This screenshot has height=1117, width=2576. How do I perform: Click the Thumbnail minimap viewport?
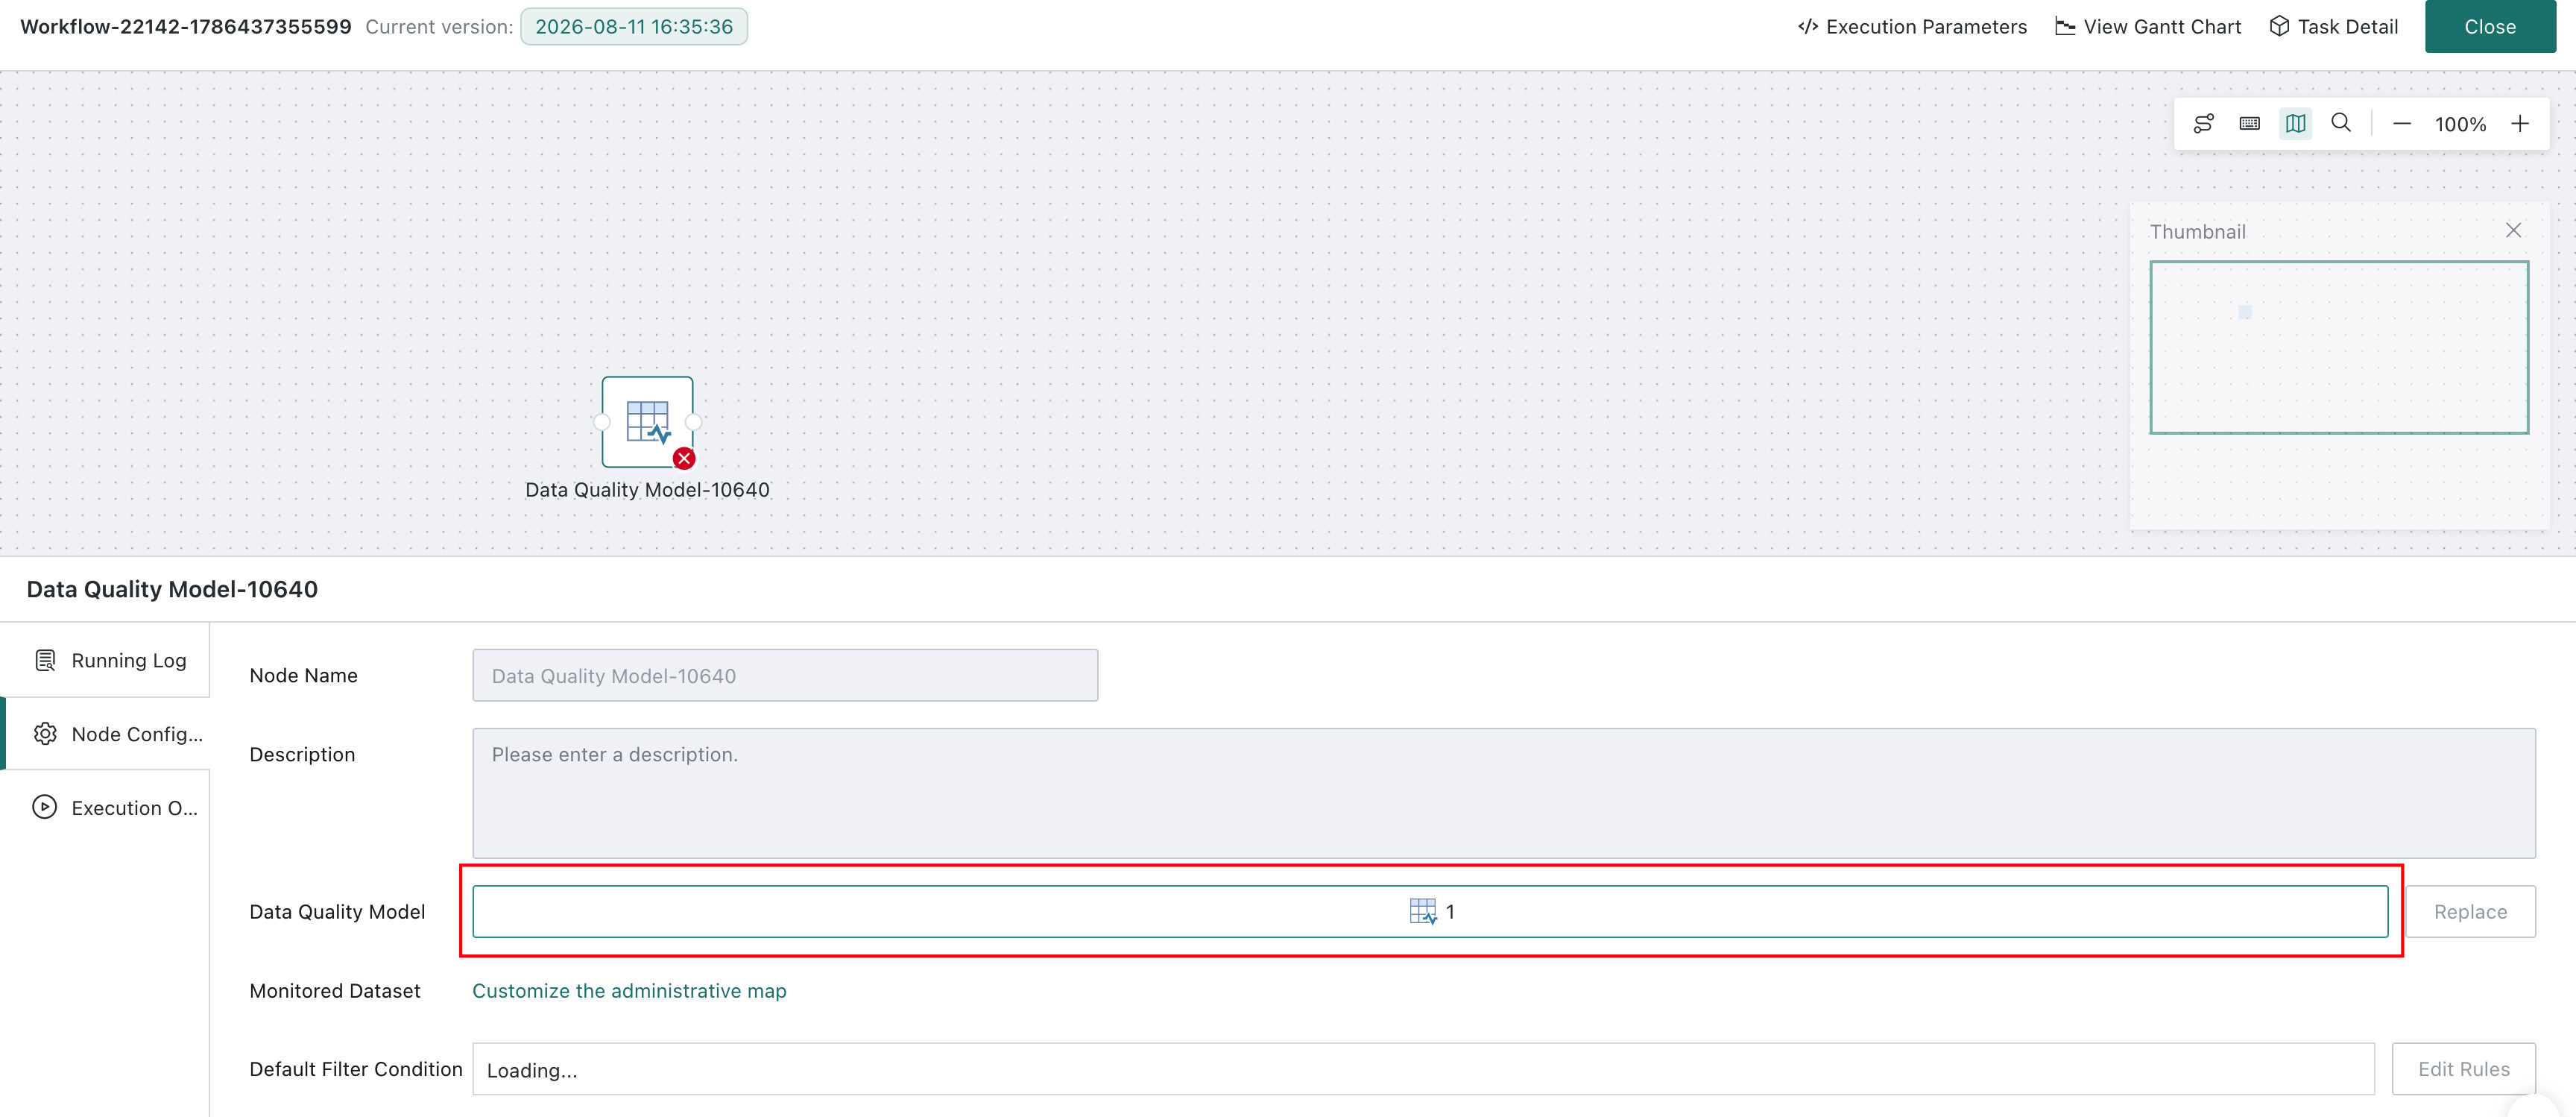[2339, 347]
